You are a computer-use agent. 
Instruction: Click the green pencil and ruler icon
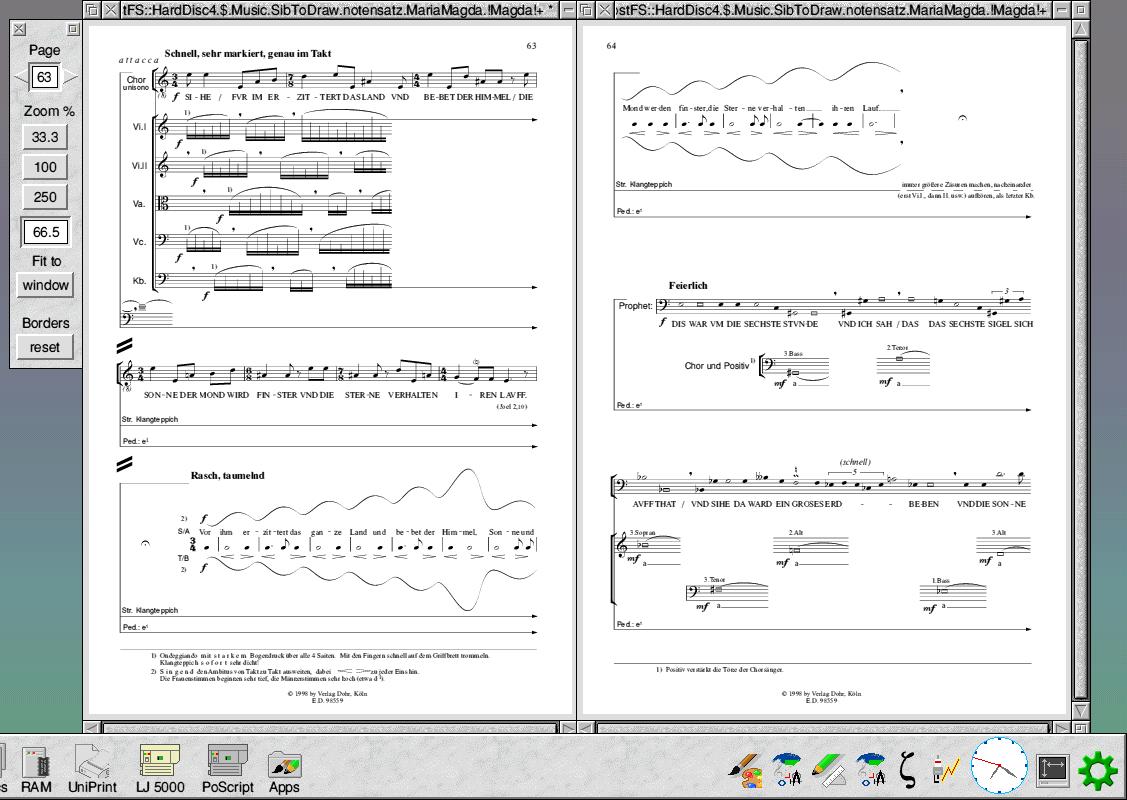coord(829,770)
